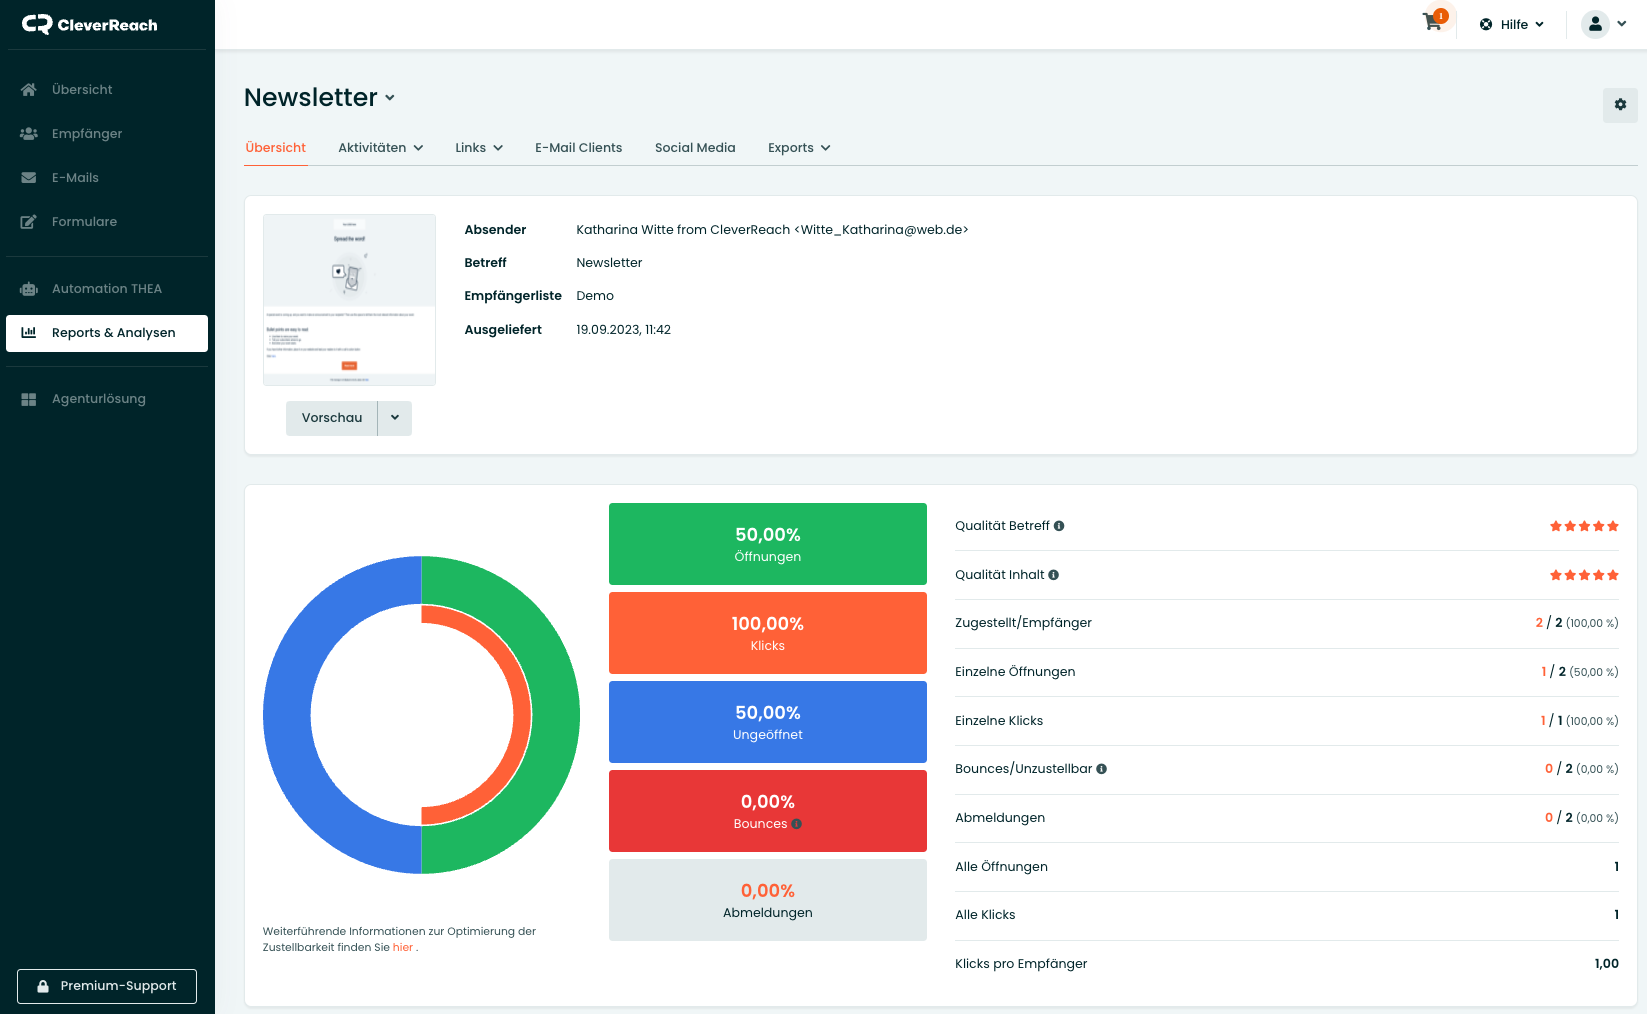Click the Agenturlösung grid icon

click(29, 398)
